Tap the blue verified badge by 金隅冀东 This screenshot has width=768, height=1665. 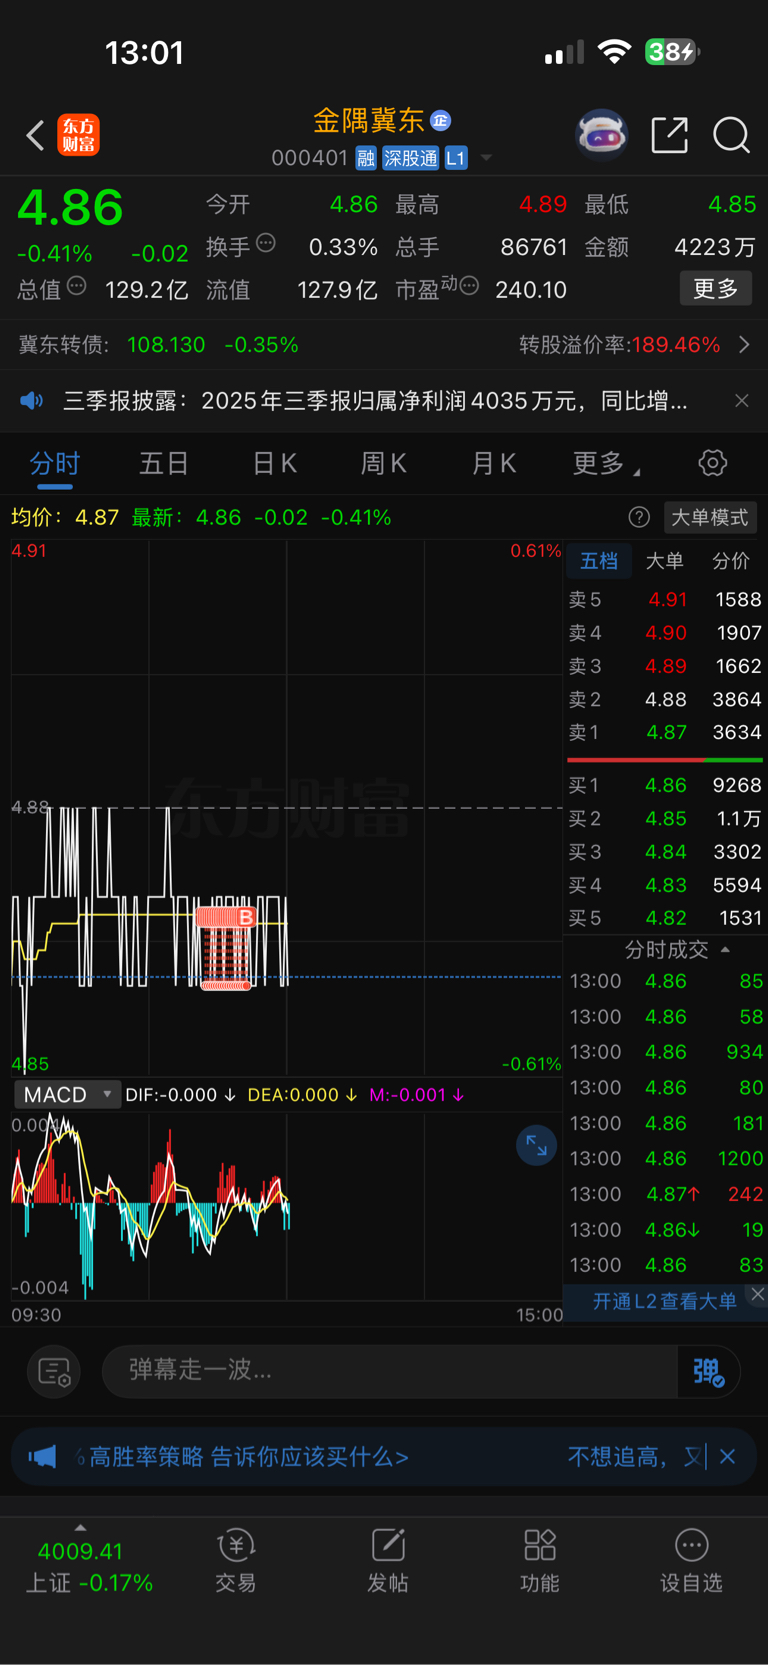click(x=440, y=121)
